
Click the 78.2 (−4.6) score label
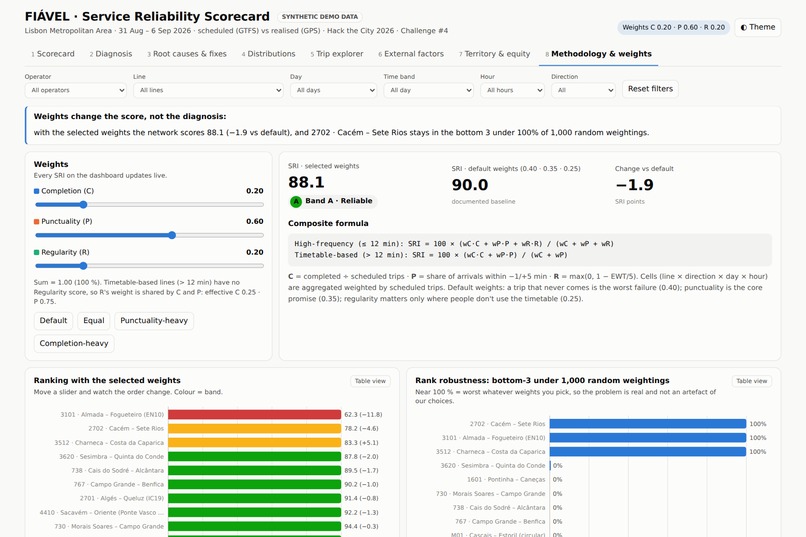[361, 429]
